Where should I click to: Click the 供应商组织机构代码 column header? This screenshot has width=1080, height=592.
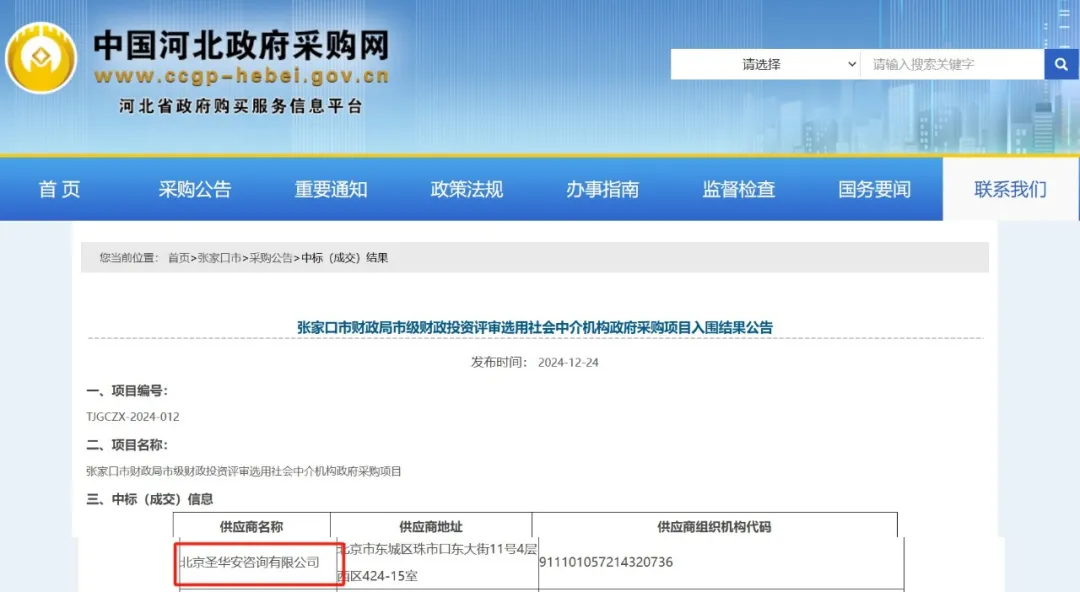point(714,527)
